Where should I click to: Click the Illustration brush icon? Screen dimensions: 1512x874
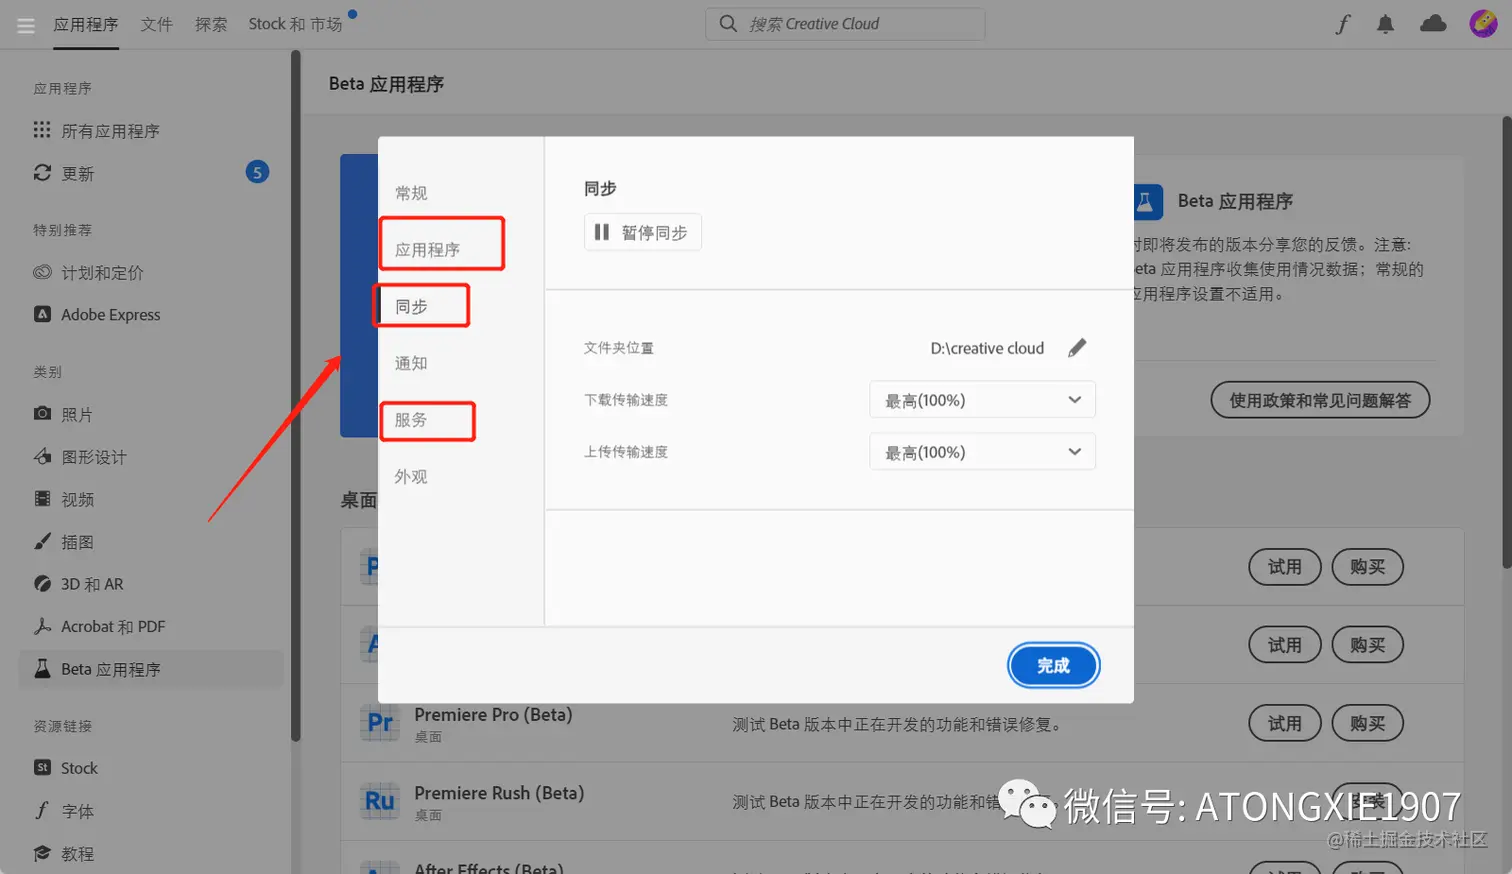click(42, 541)
